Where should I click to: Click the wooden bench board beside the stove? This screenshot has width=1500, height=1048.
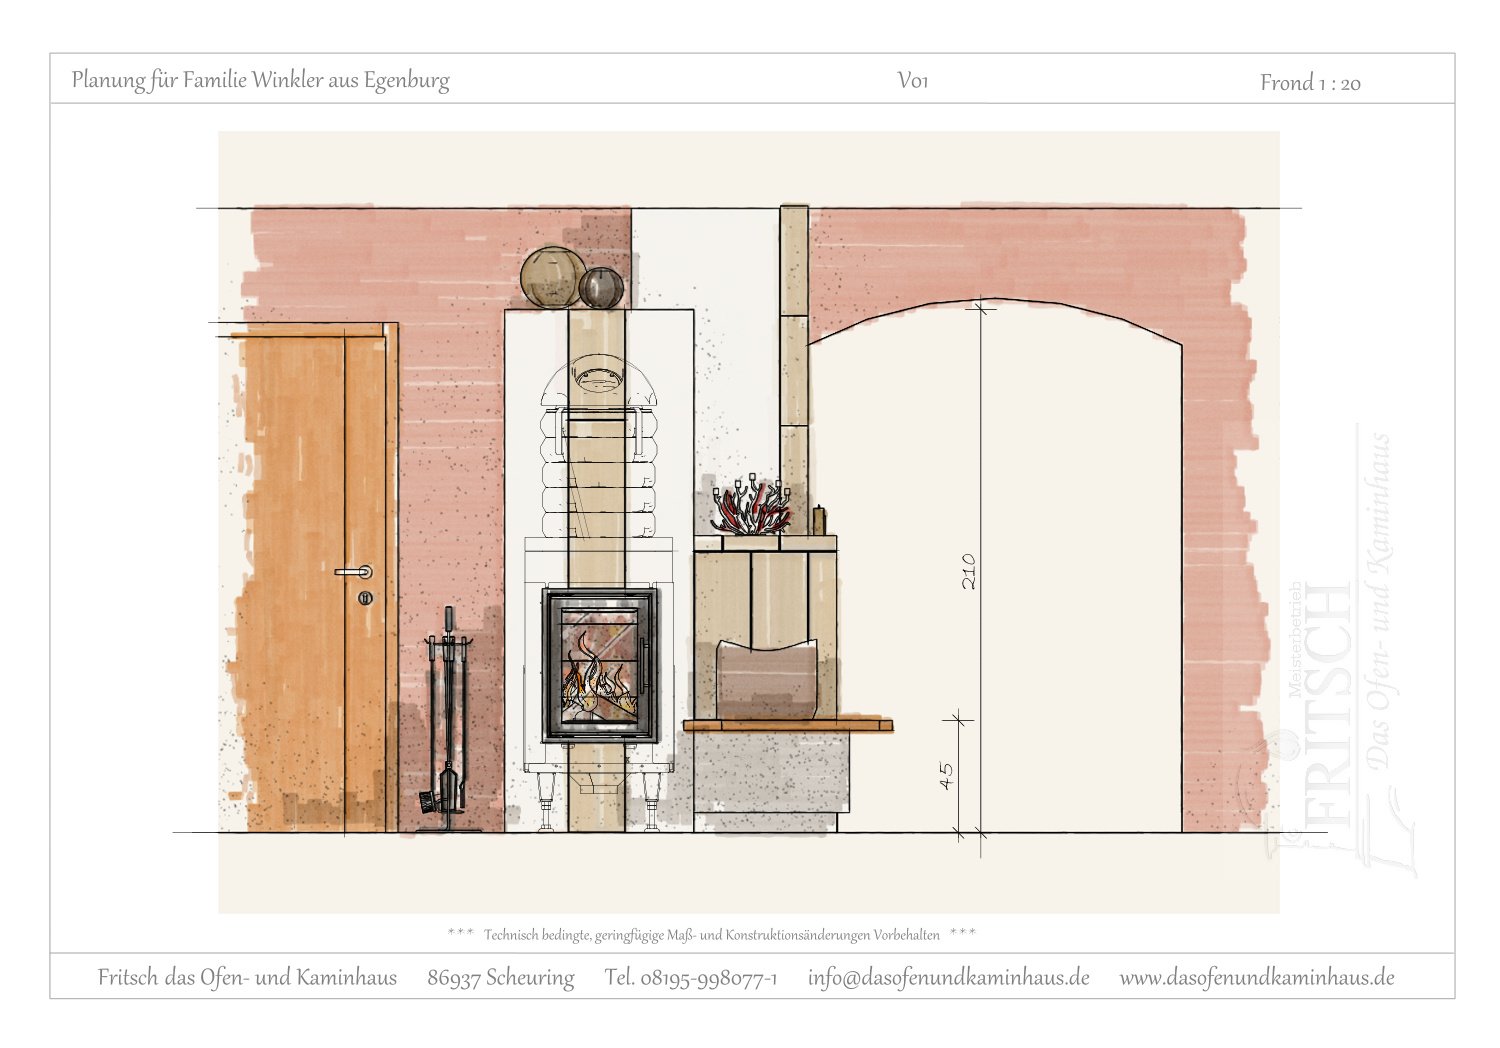point(788,724)
